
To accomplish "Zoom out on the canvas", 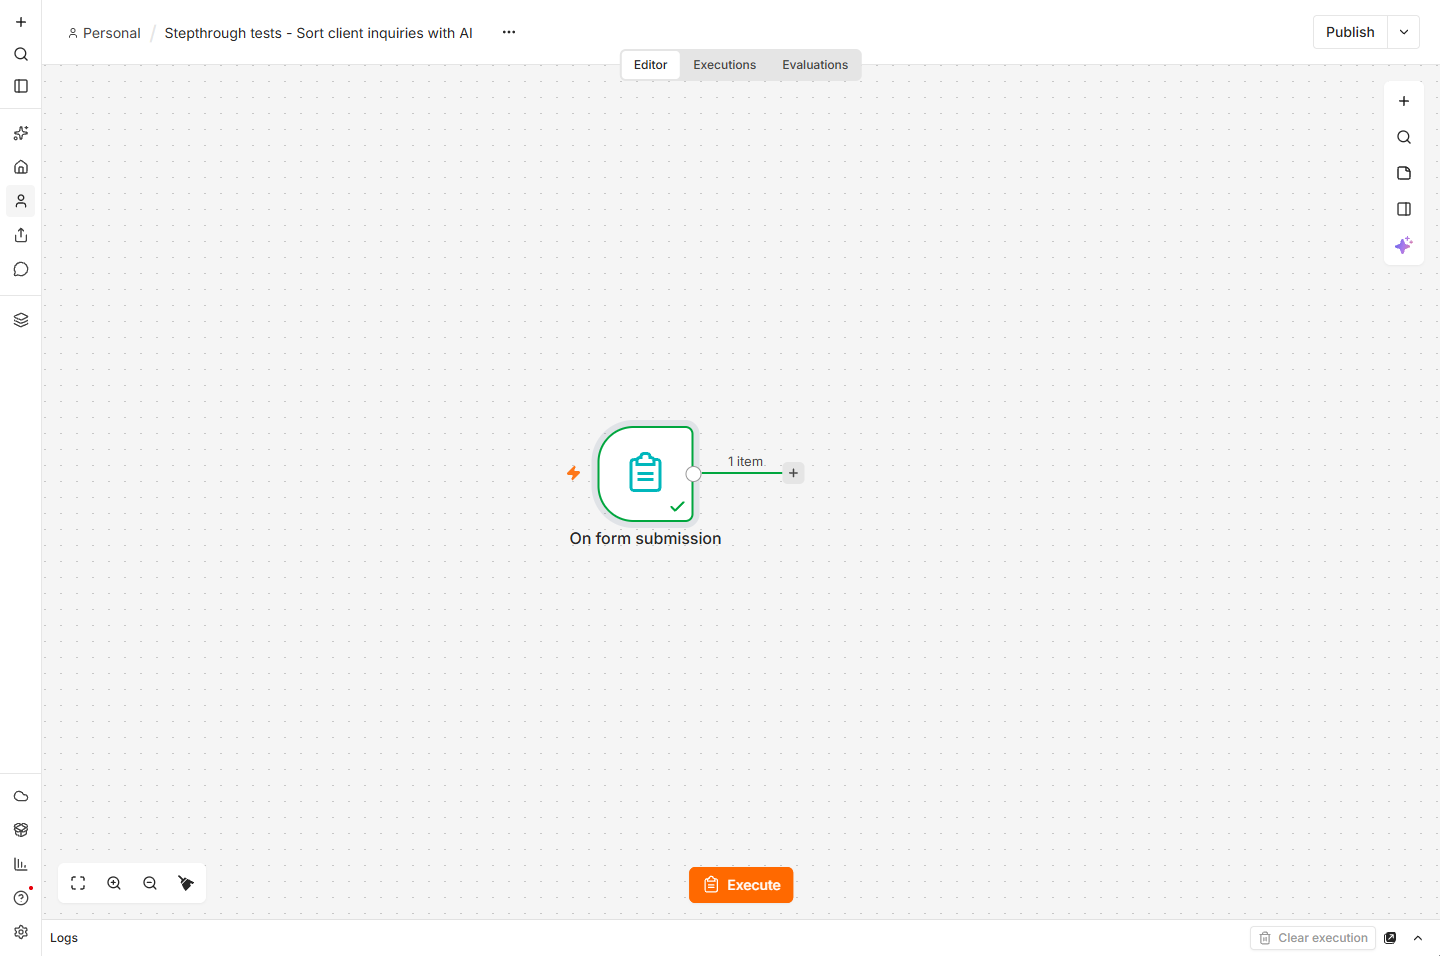I will pos(150,883).
